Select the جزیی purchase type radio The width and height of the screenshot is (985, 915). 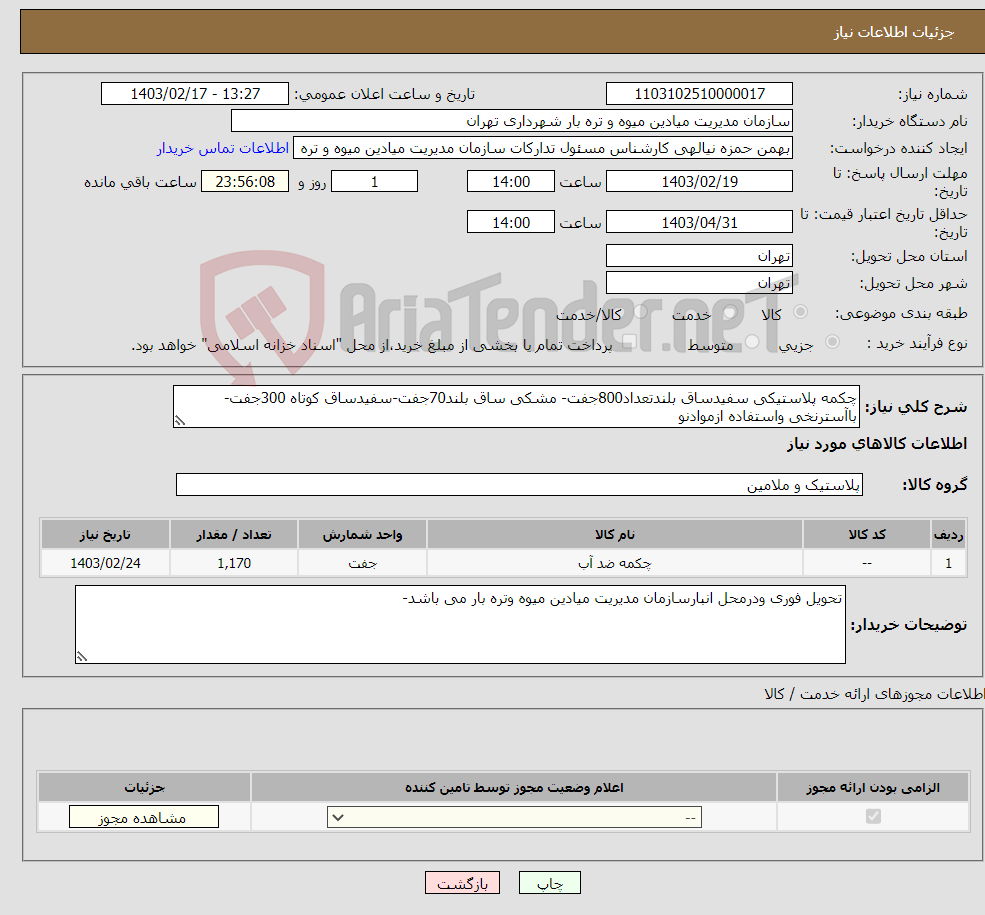(832, 342)
